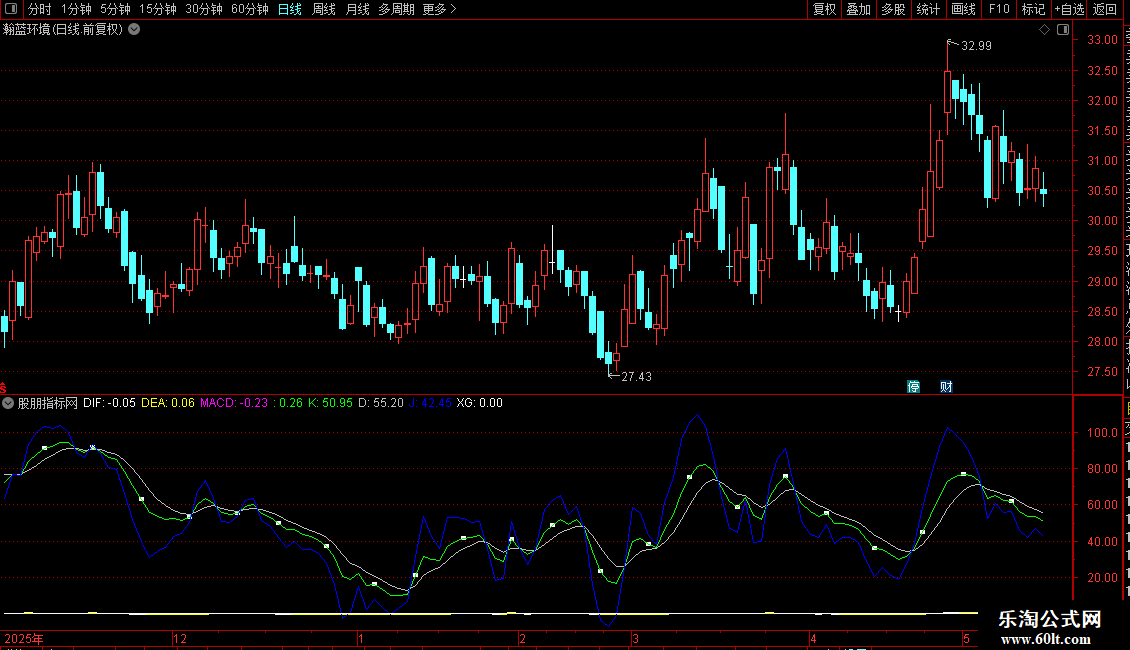Select the 30分钟 period tab
This screenshot has width=1130, height=650.
pyautogui.click(x=204, y=9)
